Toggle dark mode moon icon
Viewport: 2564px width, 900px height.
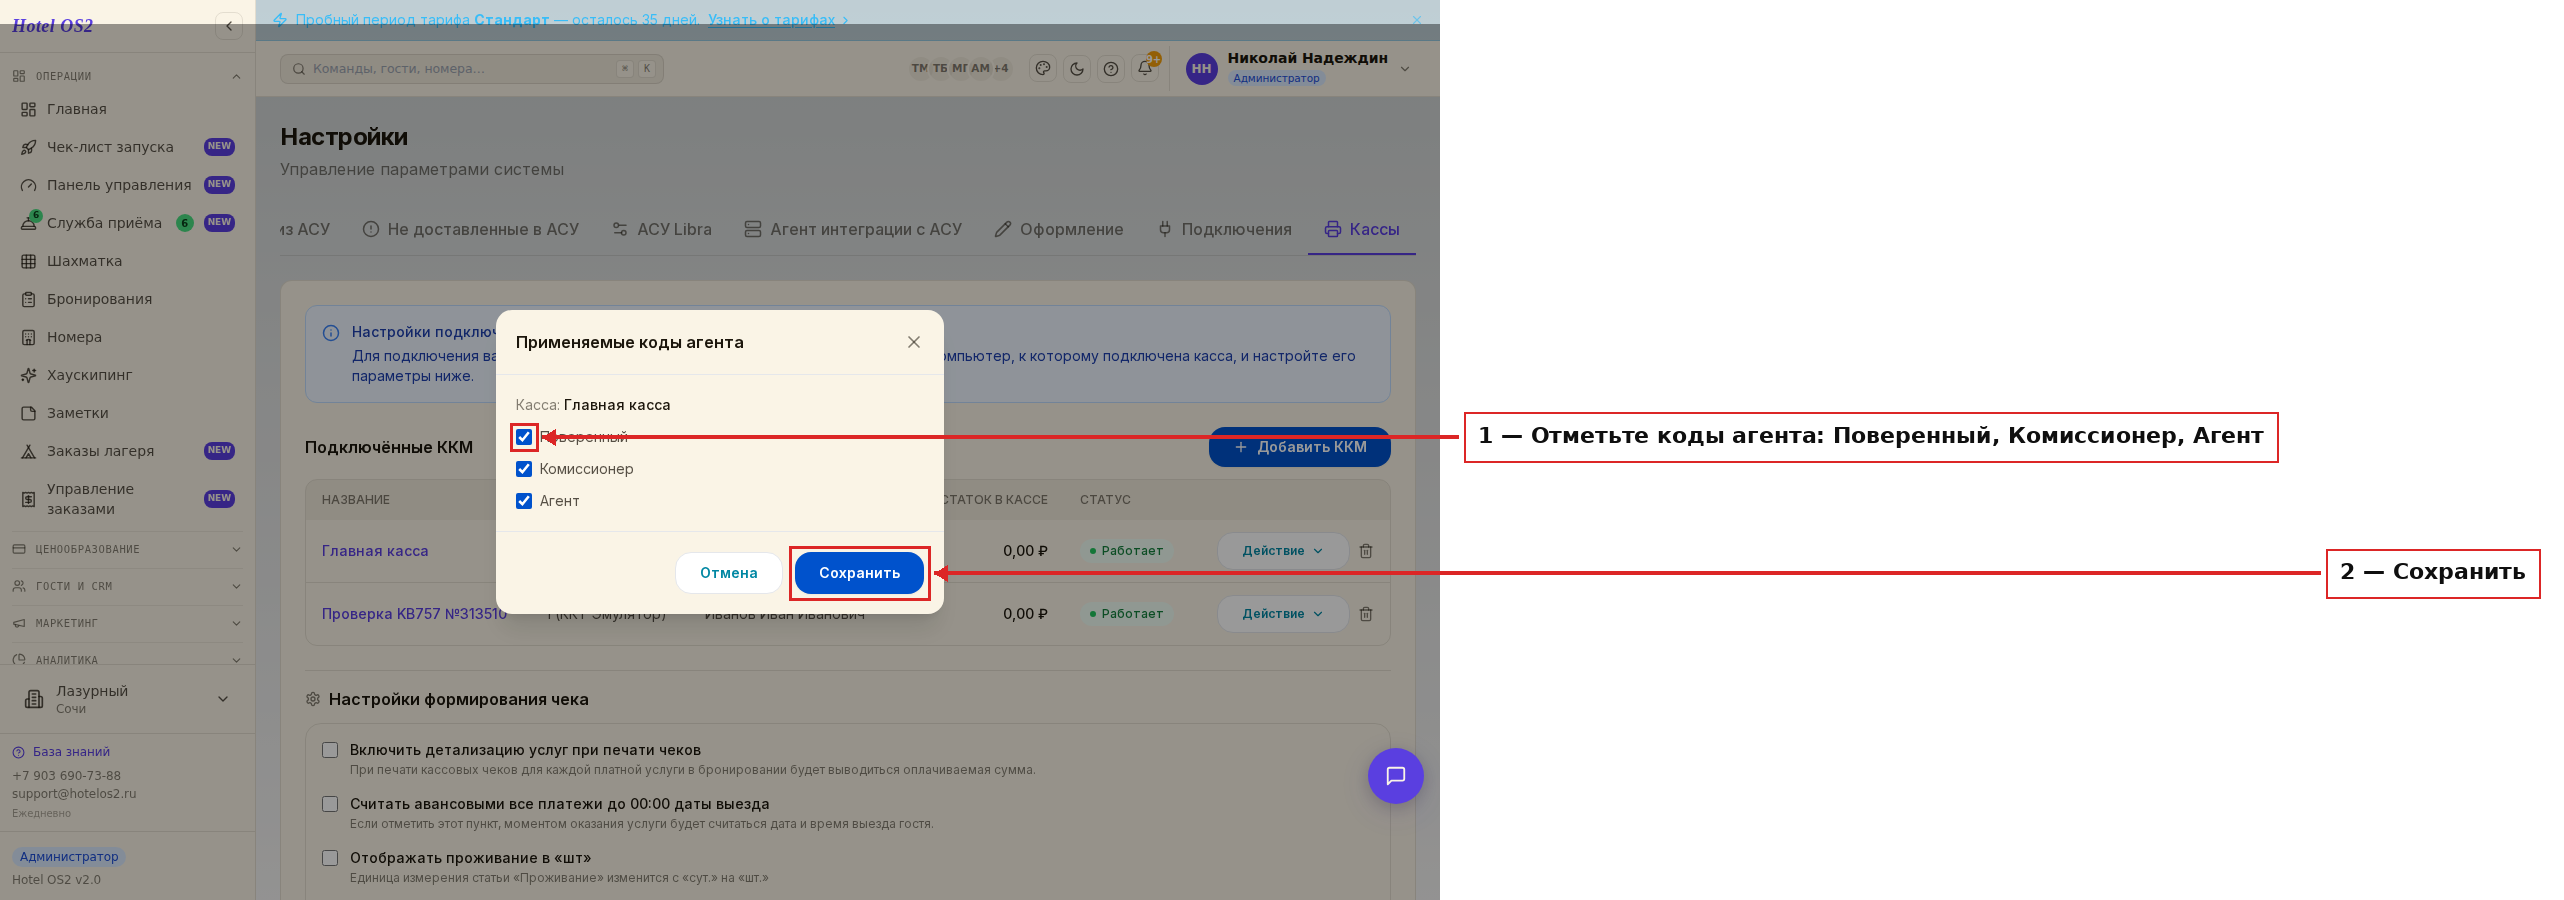point(1077,69)
